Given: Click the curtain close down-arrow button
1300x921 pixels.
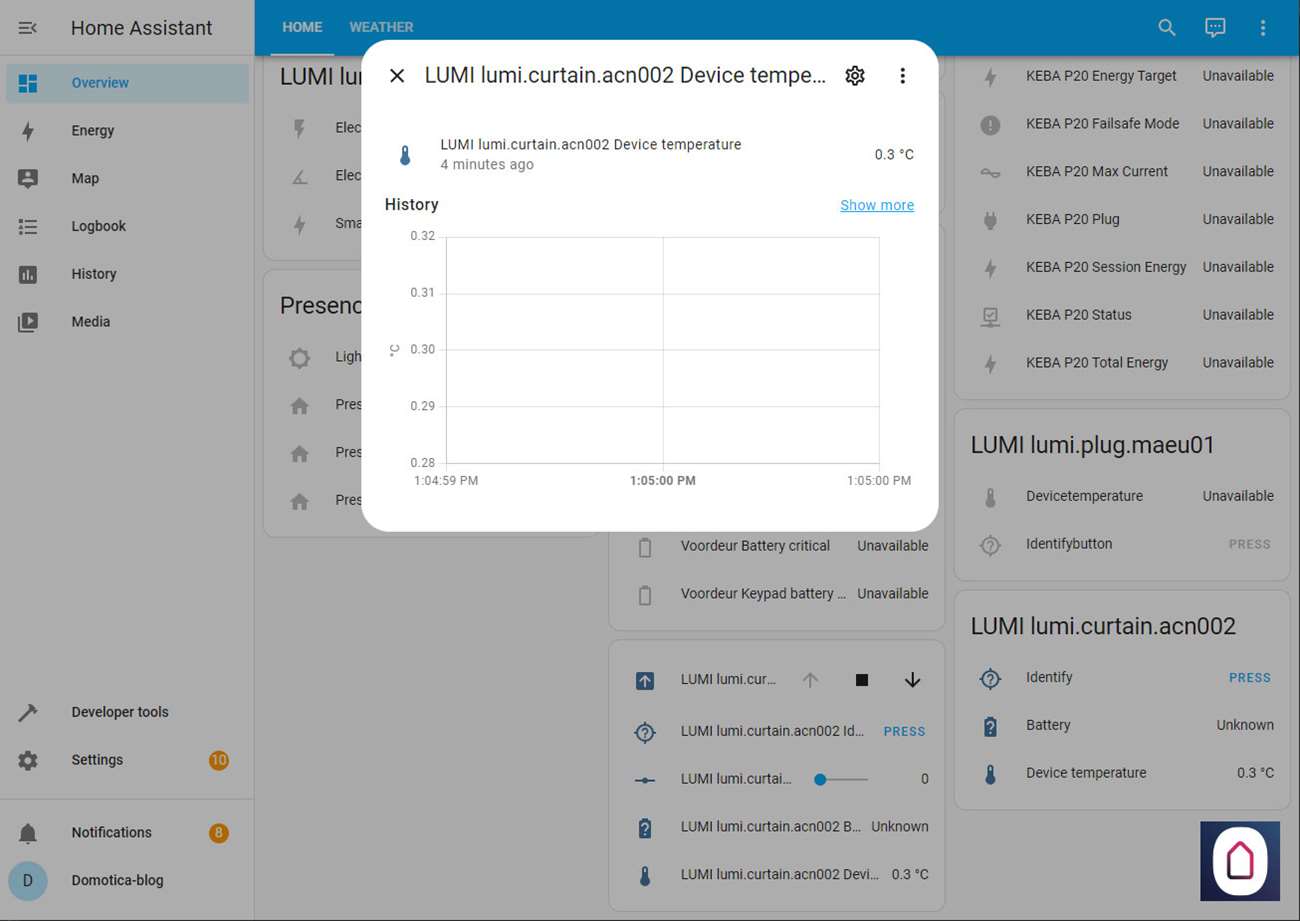Looking at the screenshot, I should pyautogui.click(x=912, y=680).
